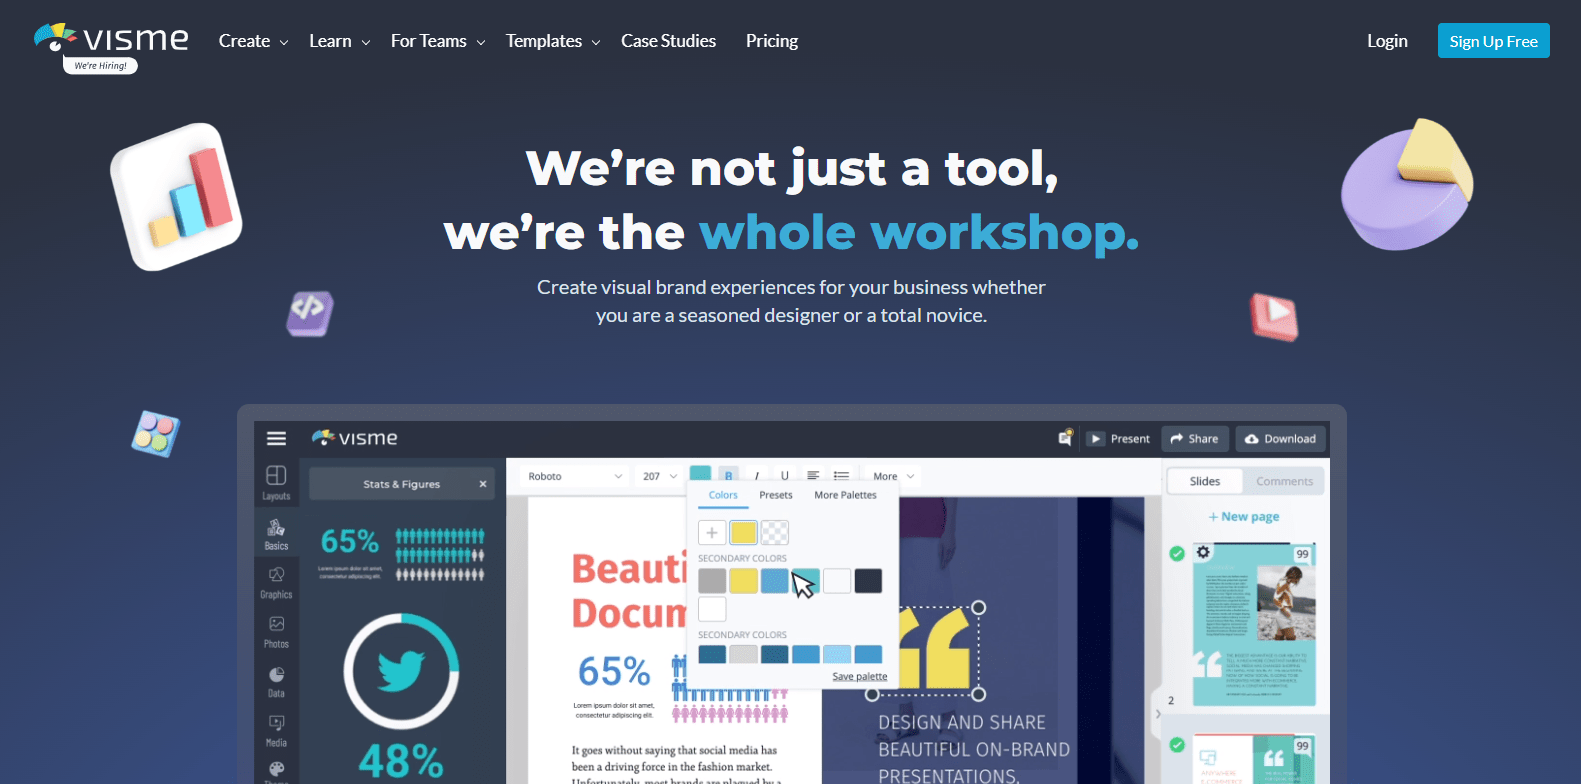Viewport: 1581px width, 784px height.
Task: Click the plus add-color button
Action: pyautogui.click(x=712, y=532)
